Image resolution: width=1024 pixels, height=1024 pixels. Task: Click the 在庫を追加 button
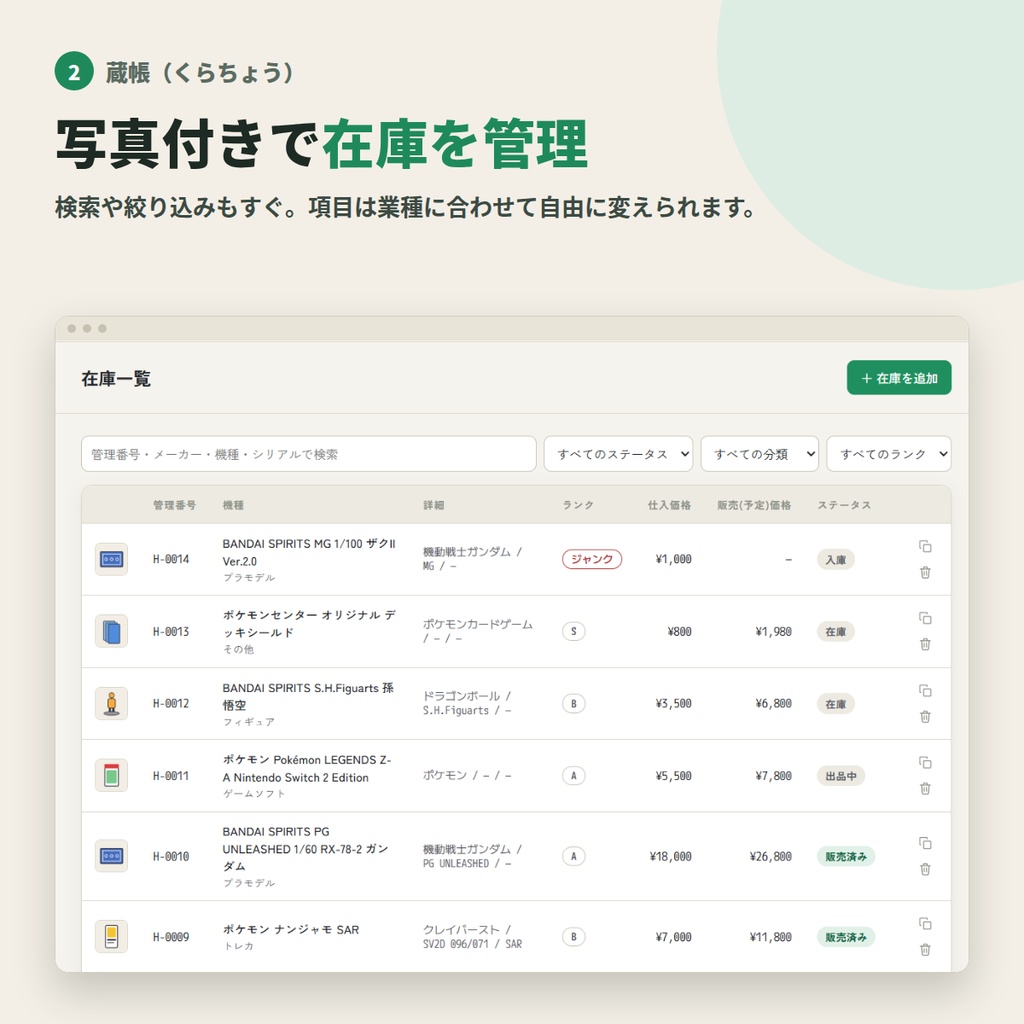click(x=899, y=377)
